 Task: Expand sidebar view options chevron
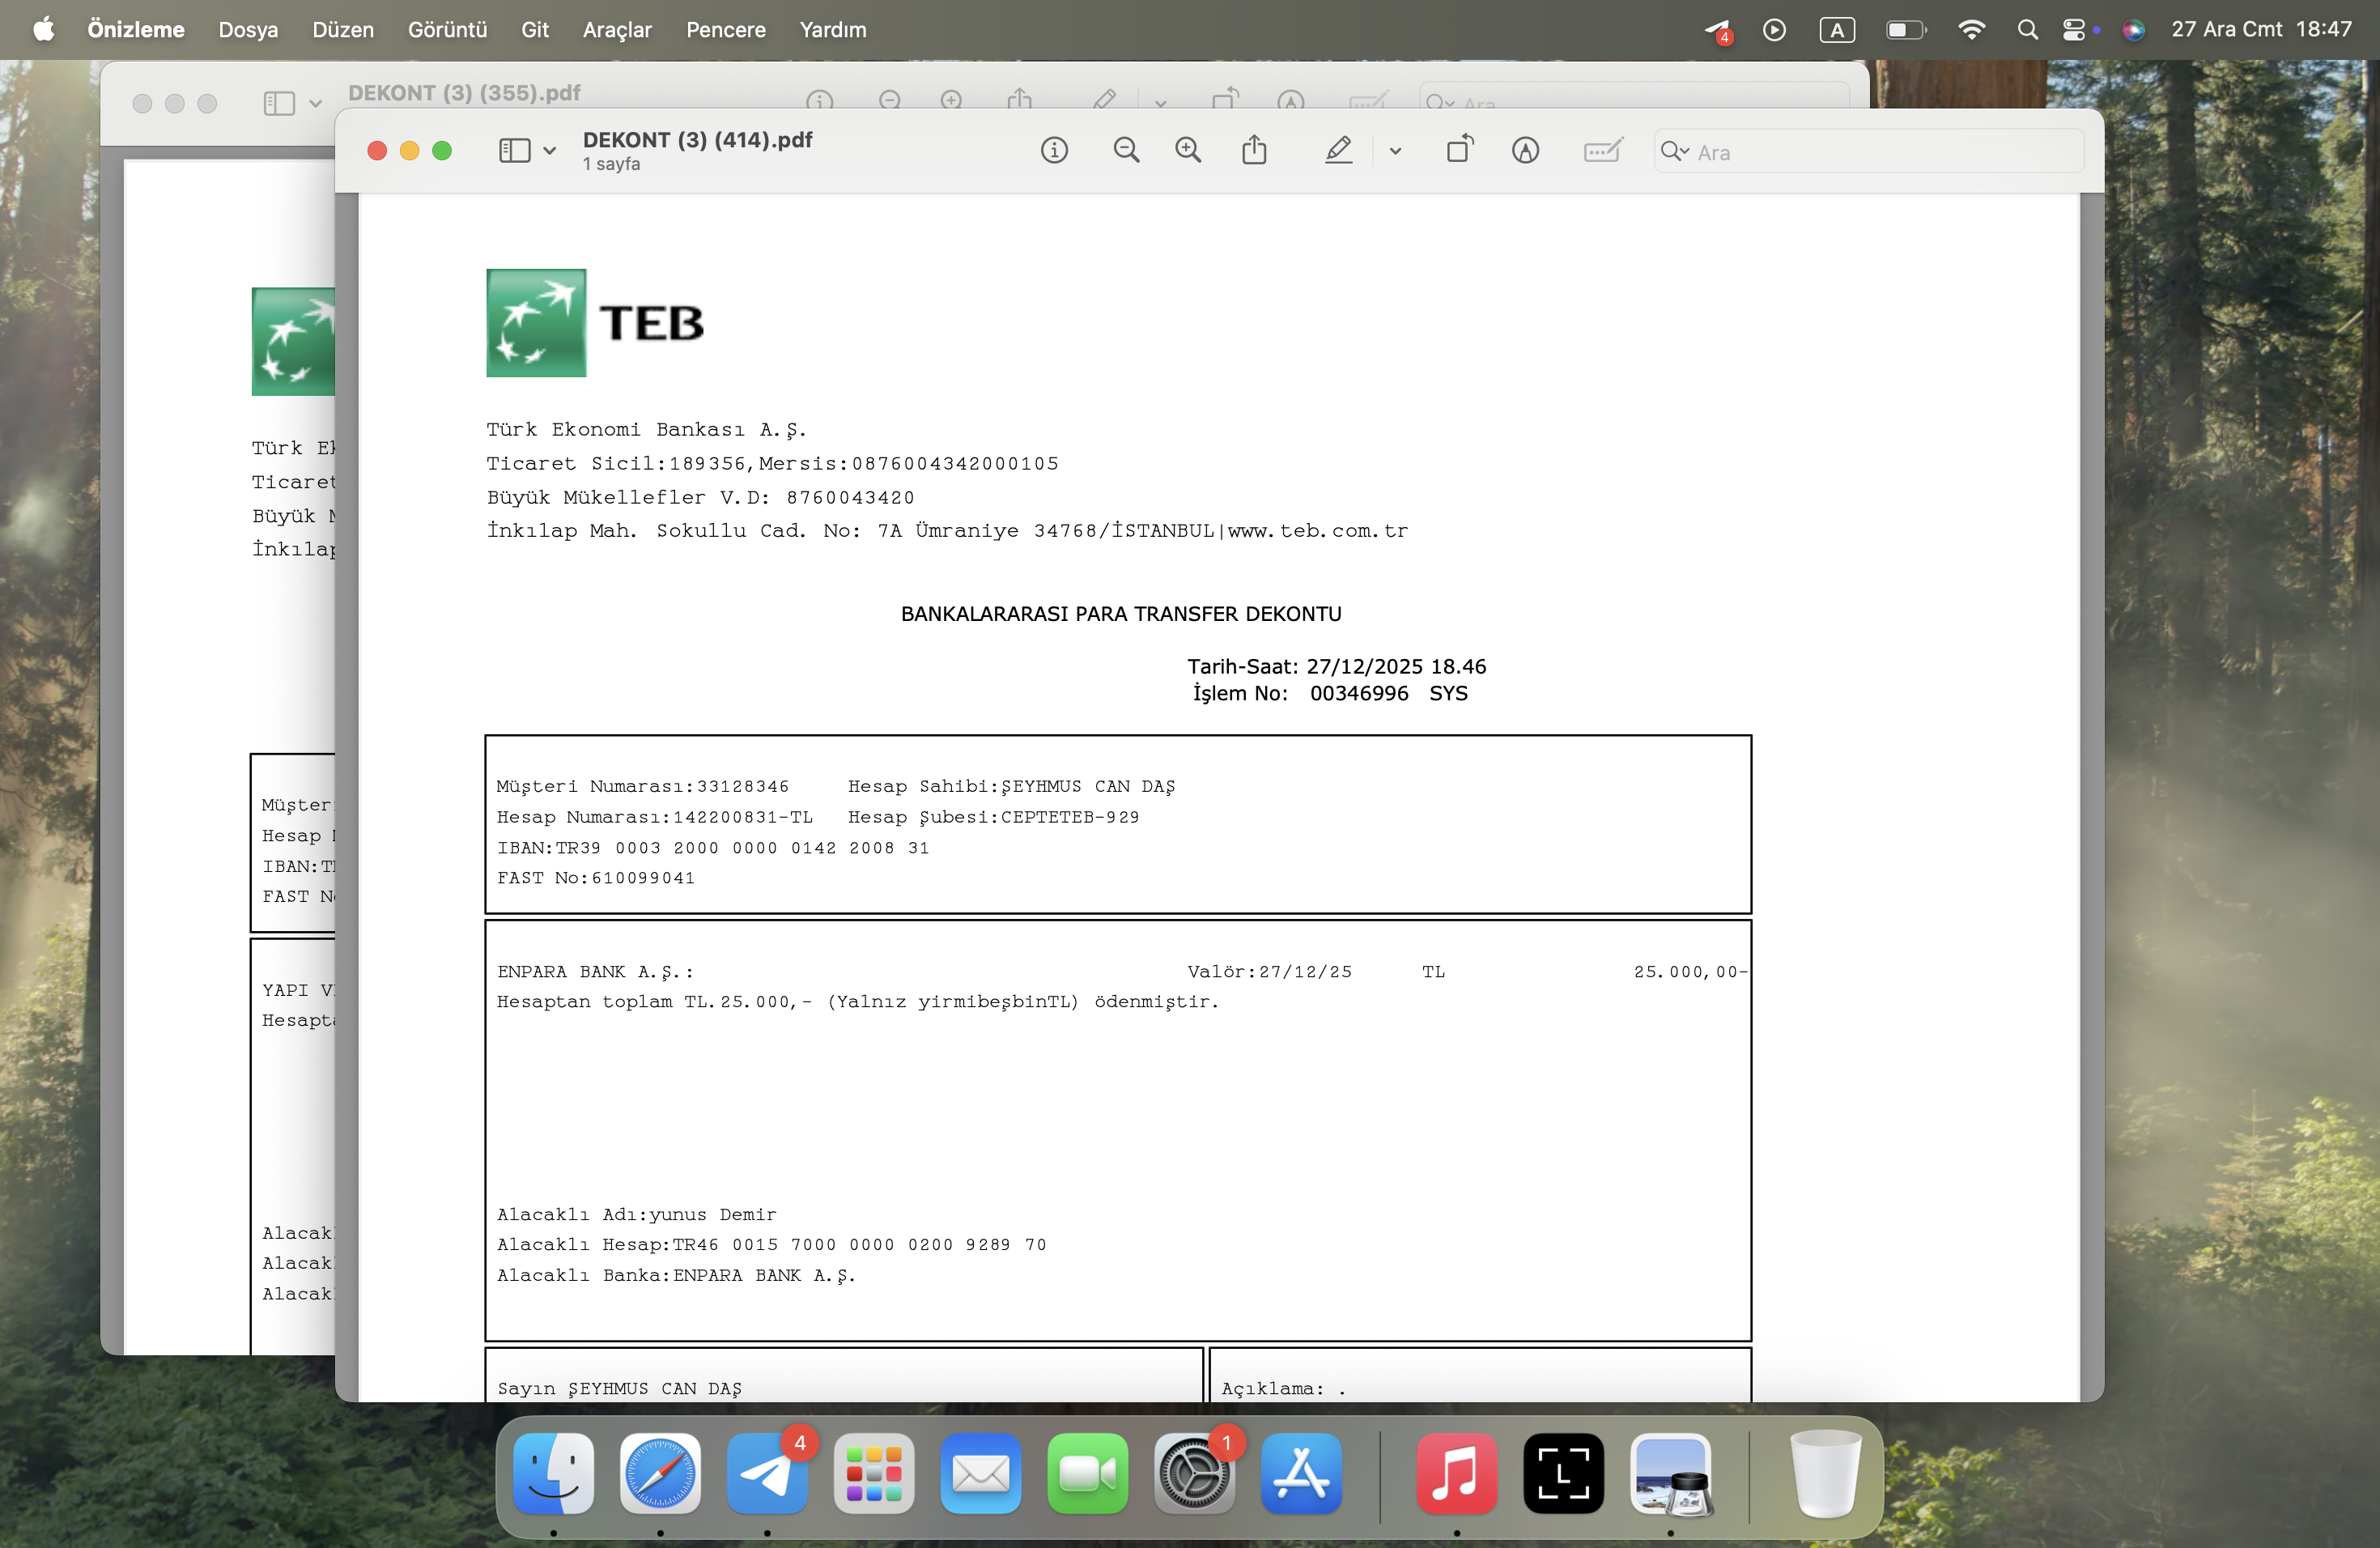pos(549,152)
